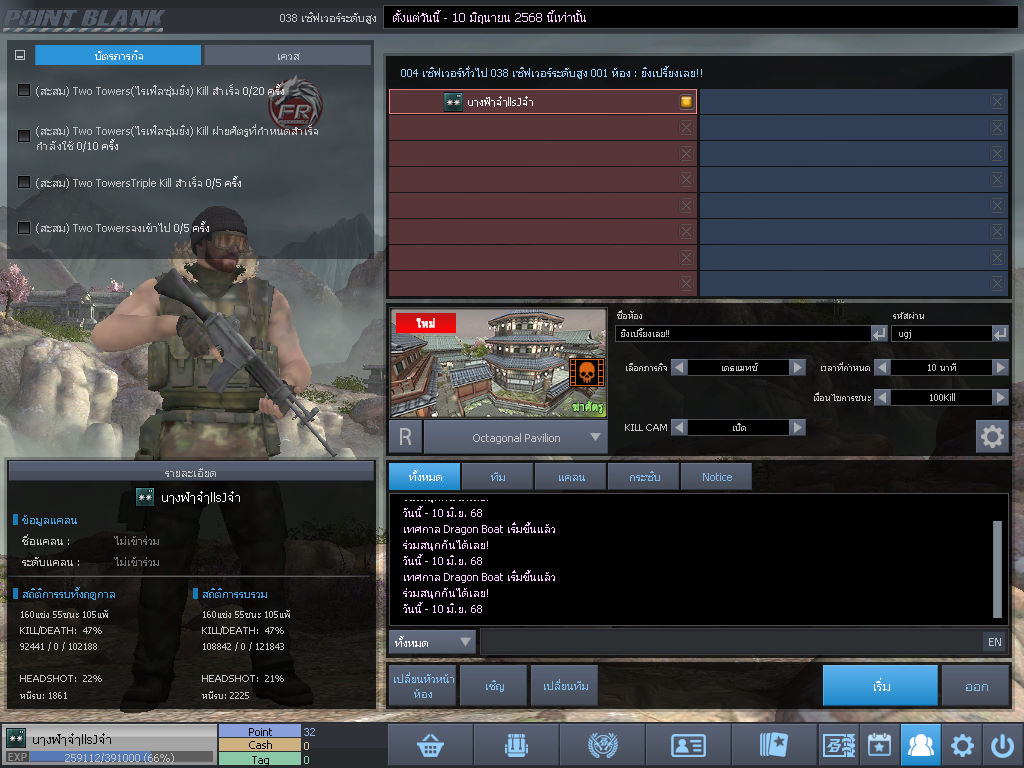Click the ออก leave button

click(x=976, y=686)
